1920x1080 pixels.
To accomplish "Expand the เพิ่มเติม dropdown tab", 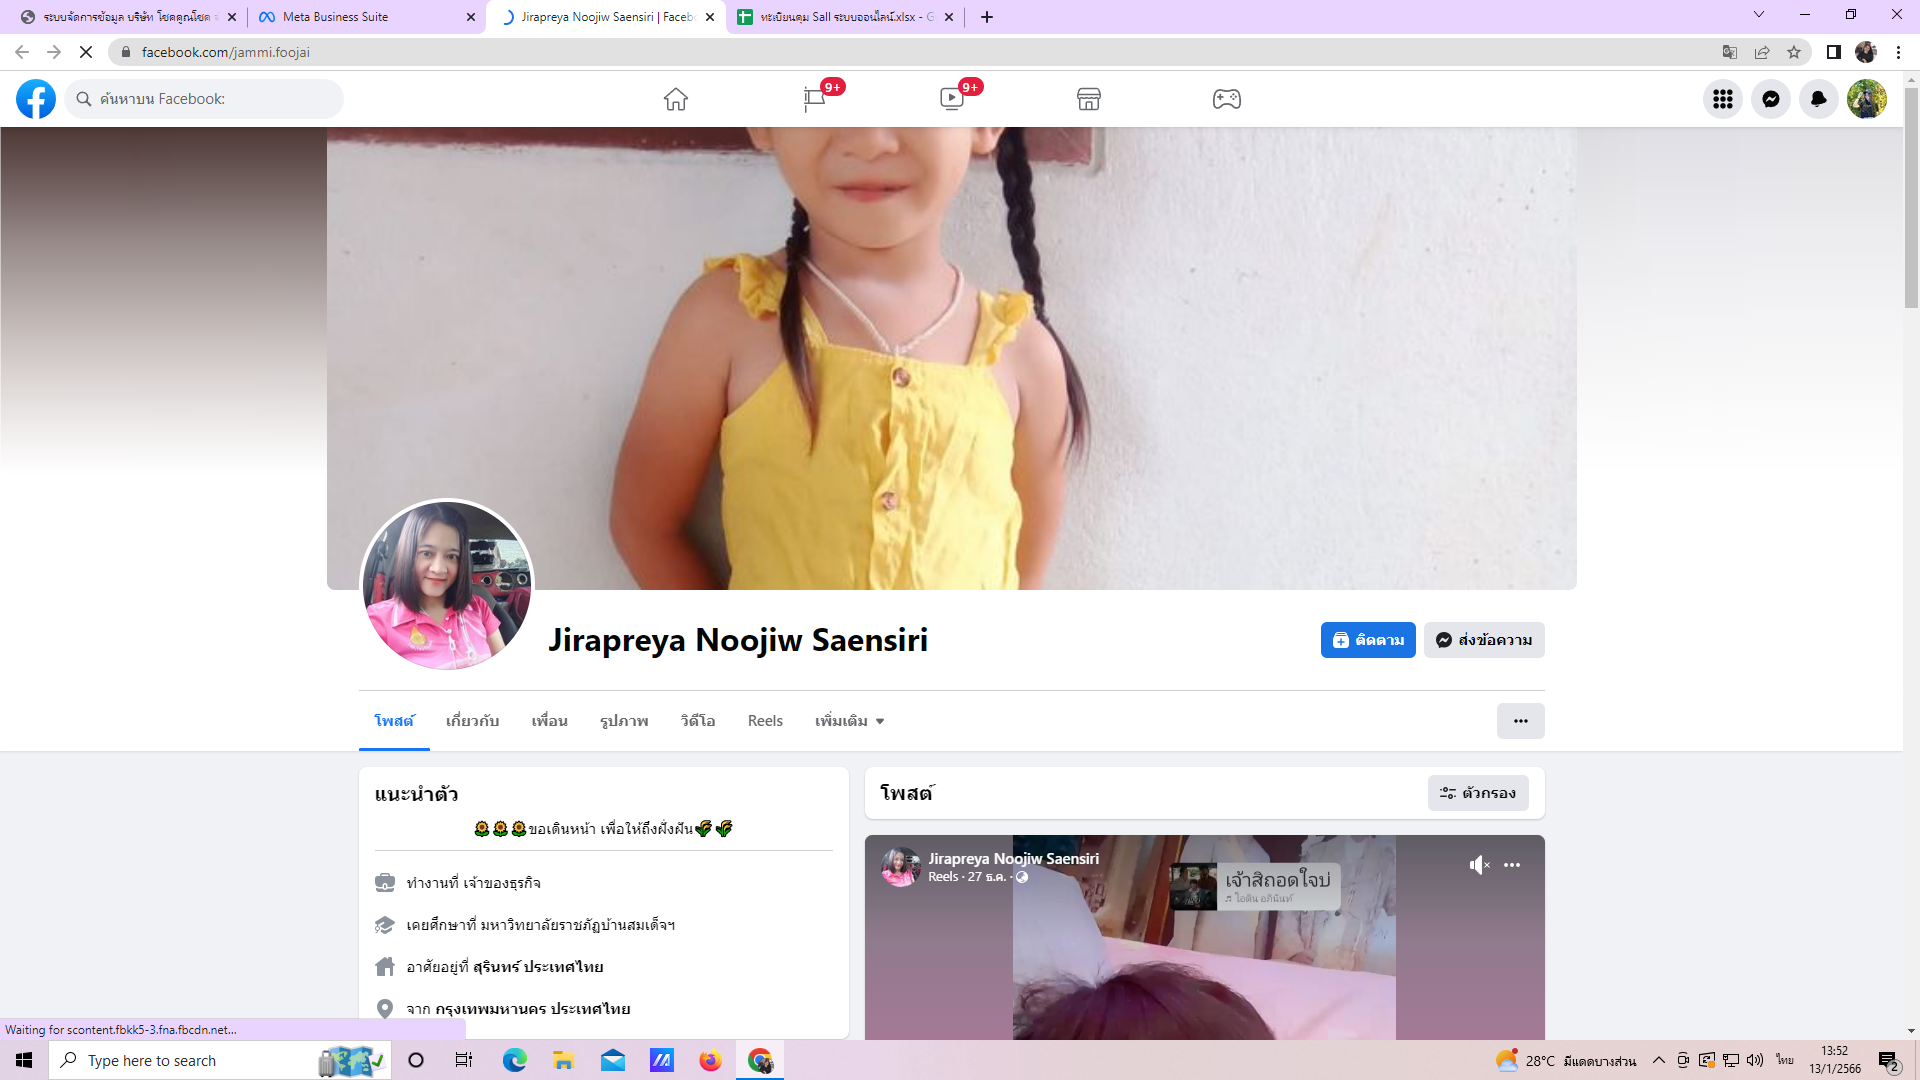I will pos(849,721).
